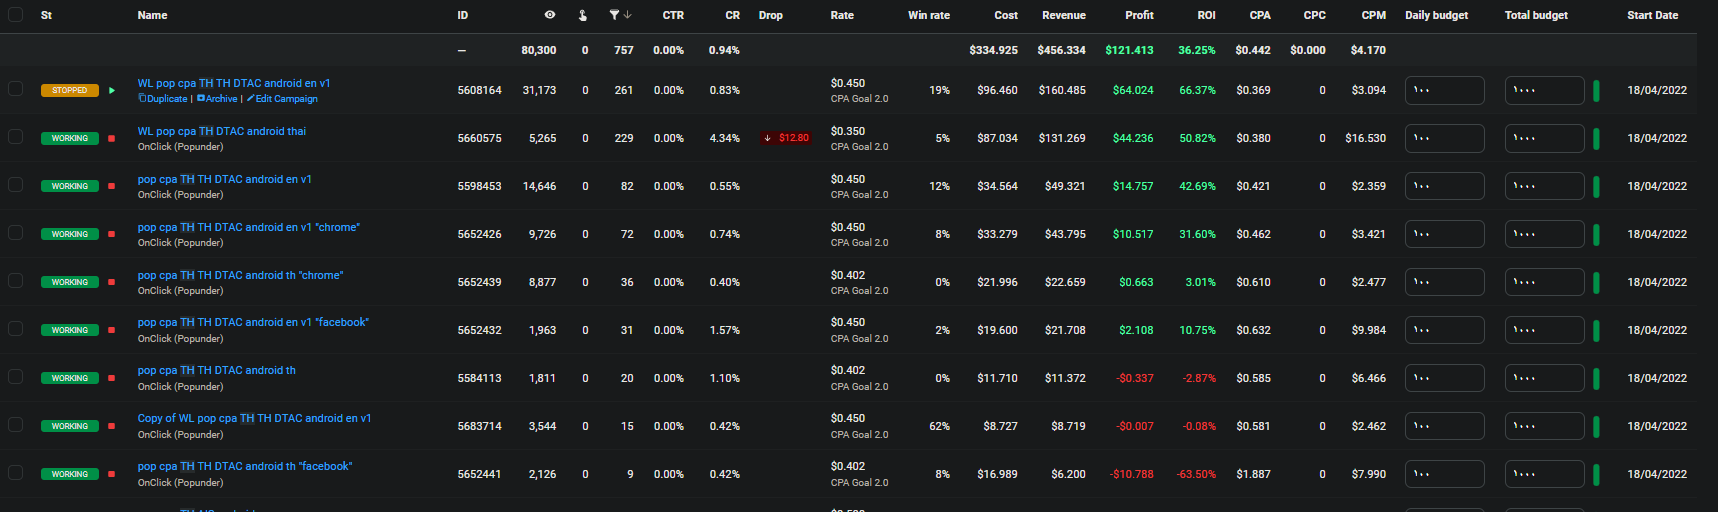1718x512 pixels.
Task: Open Edit Campaign for the first campaign
Action: 286,99
